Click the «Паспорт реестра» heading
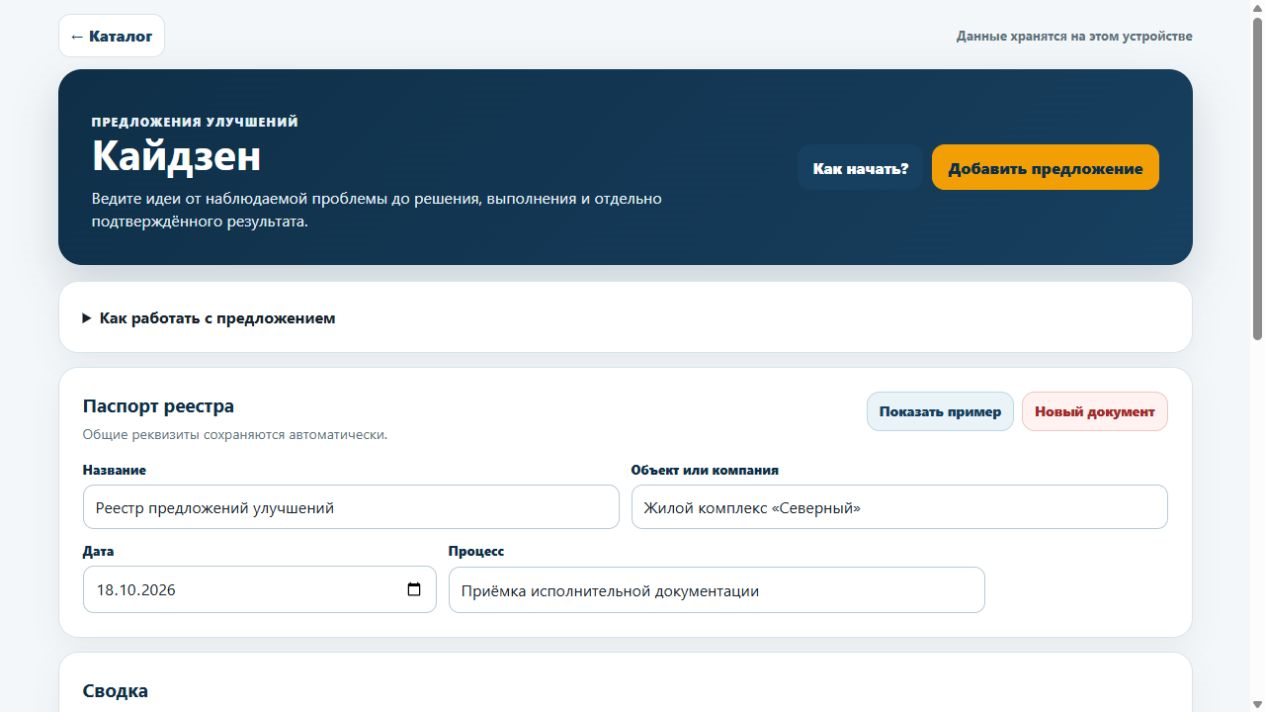The image size is (1265, 712). (x=158, y=406)
